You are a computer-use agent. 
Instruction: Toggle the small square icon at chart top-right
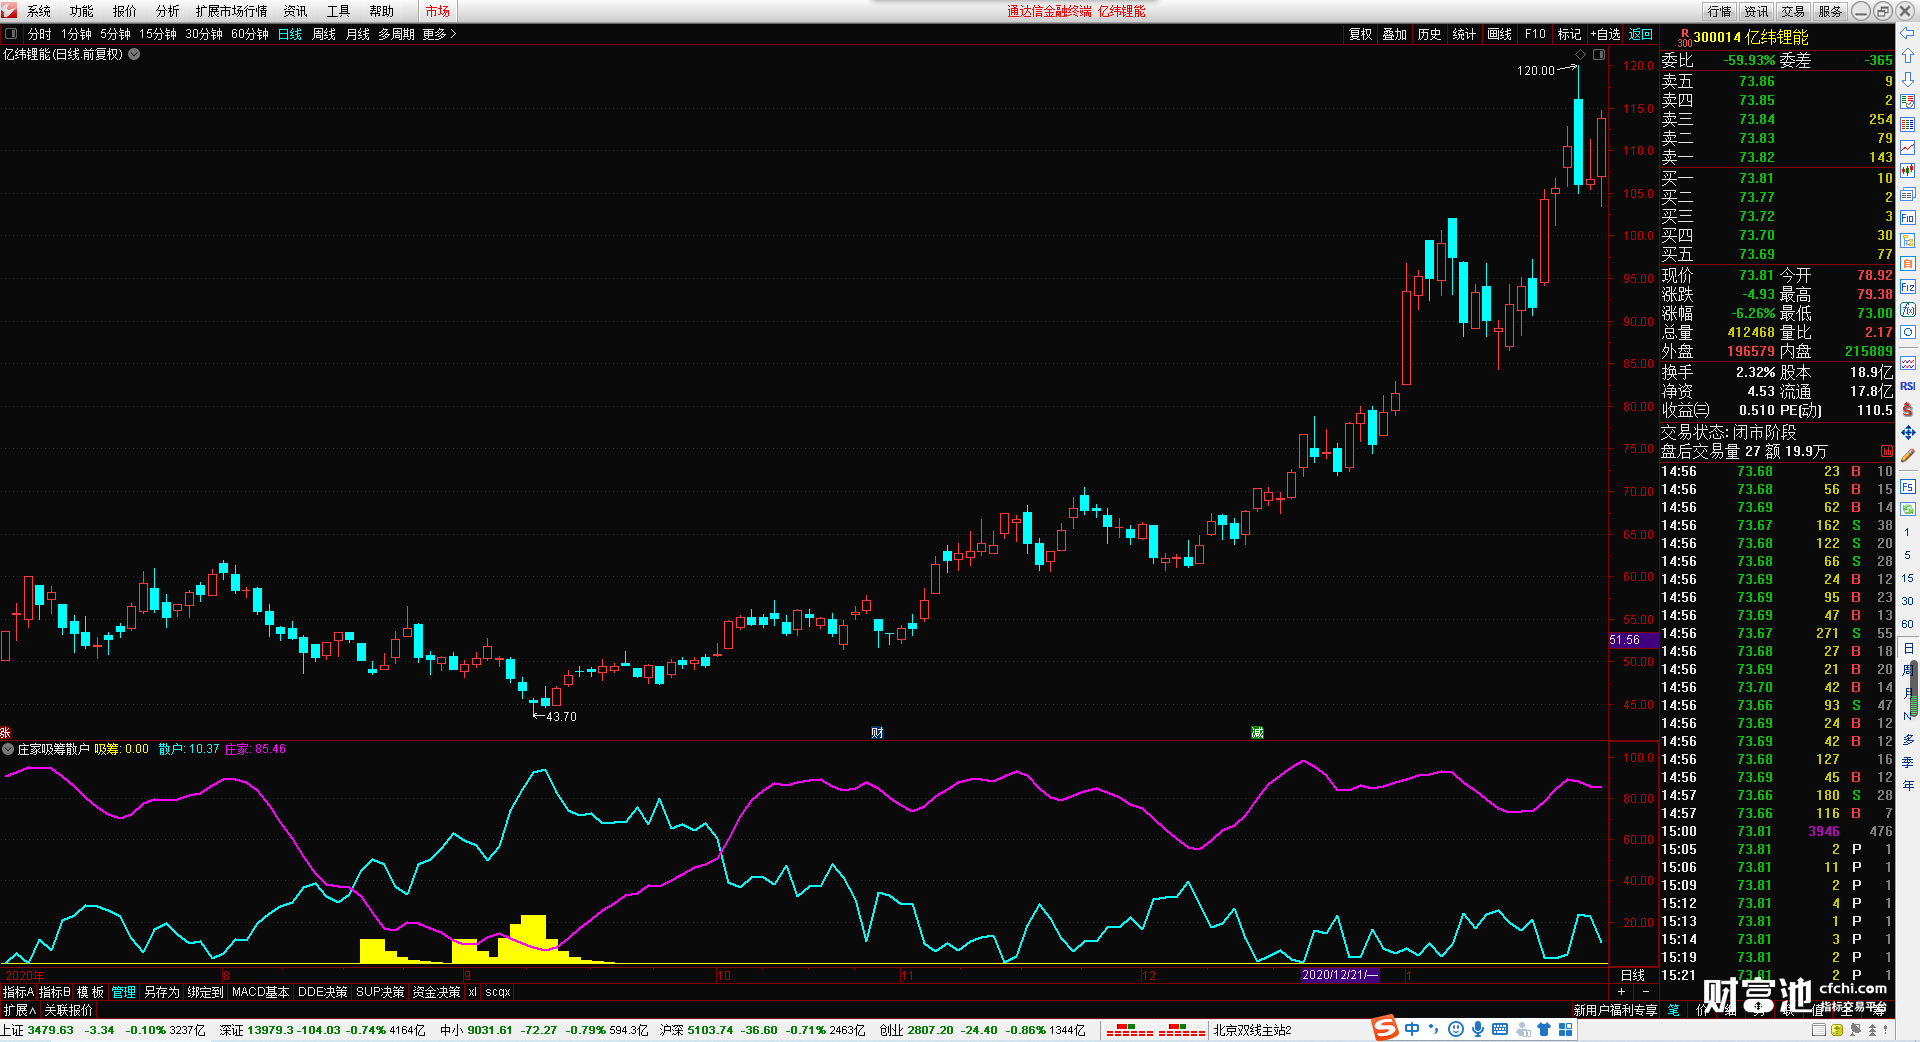click(x=1599, y=54)
